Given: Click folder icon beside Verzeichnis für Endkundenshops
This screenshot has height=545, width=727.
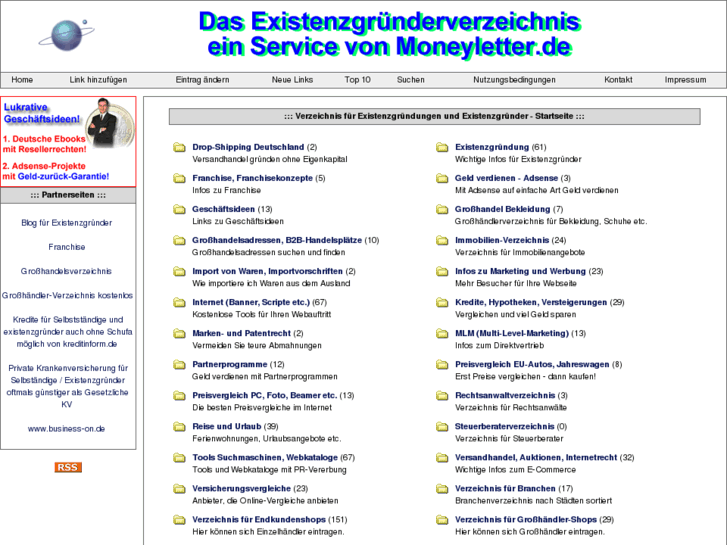Looking at the screenshot, I should 179,520.
